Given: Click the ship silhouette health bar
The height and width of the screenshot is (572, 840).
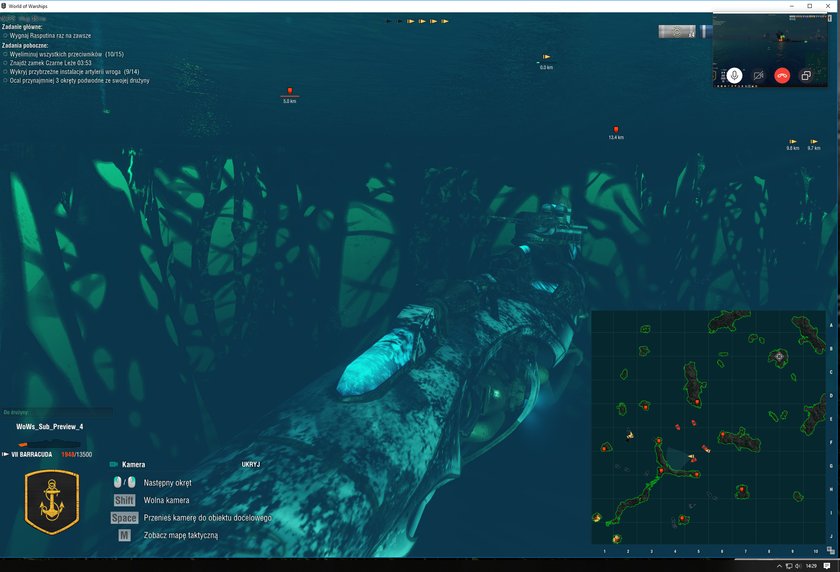Looking at the screenshot, I should pyautogui.click(x=48, y=443).
